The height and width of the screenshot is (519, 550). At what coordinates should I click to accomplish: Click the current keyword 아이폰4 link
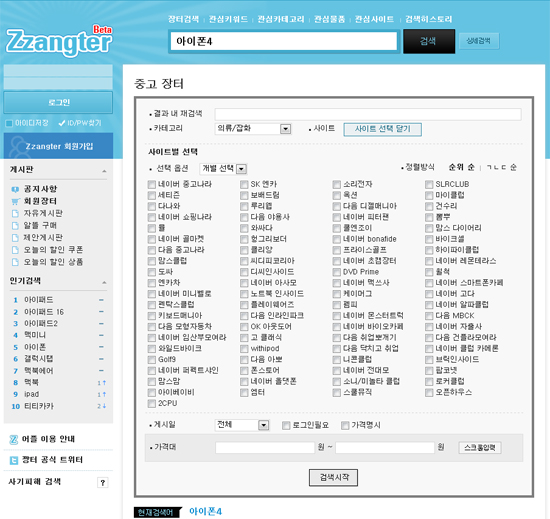tap(206, 512)
